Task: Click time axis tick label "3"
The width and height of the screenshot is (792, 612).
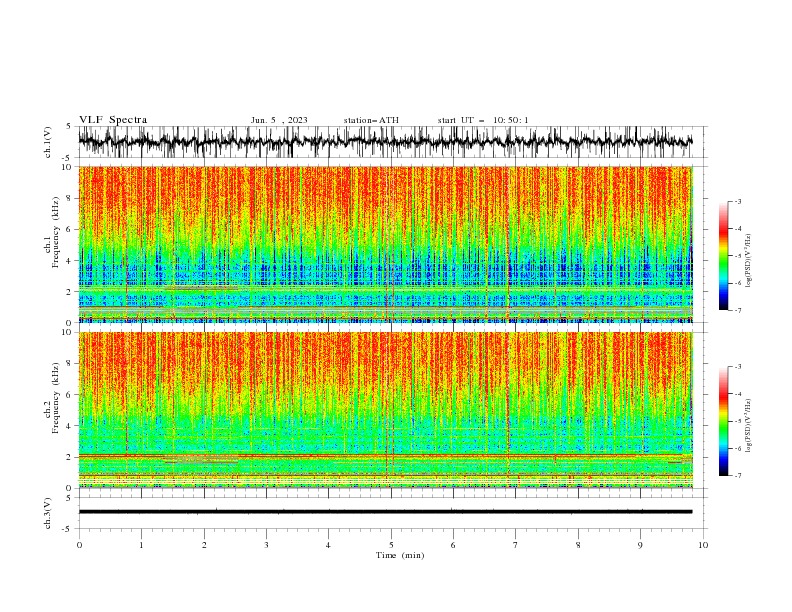Action: coord(266,545)
